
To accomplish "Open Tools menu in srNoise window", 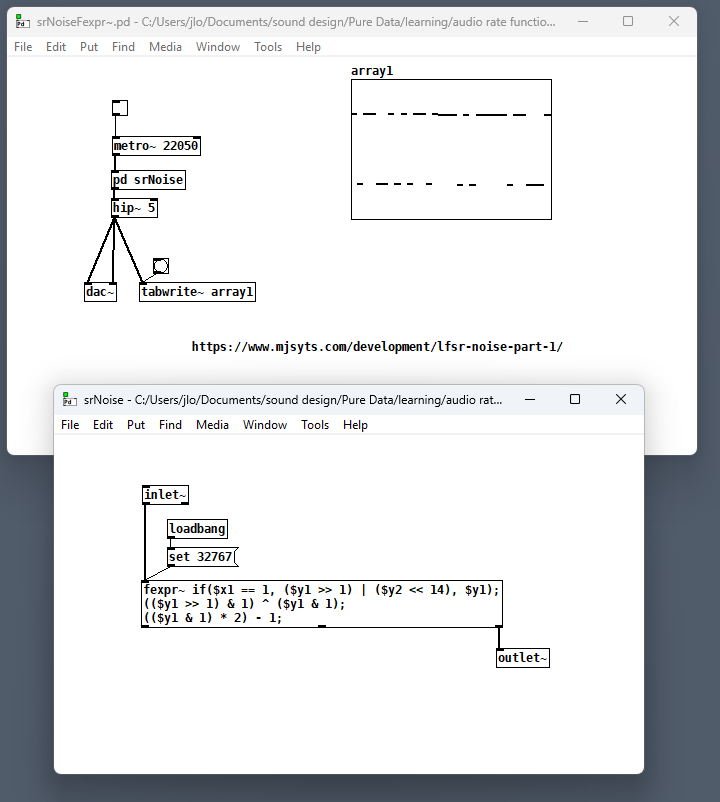I will click(x=315, y=425).
